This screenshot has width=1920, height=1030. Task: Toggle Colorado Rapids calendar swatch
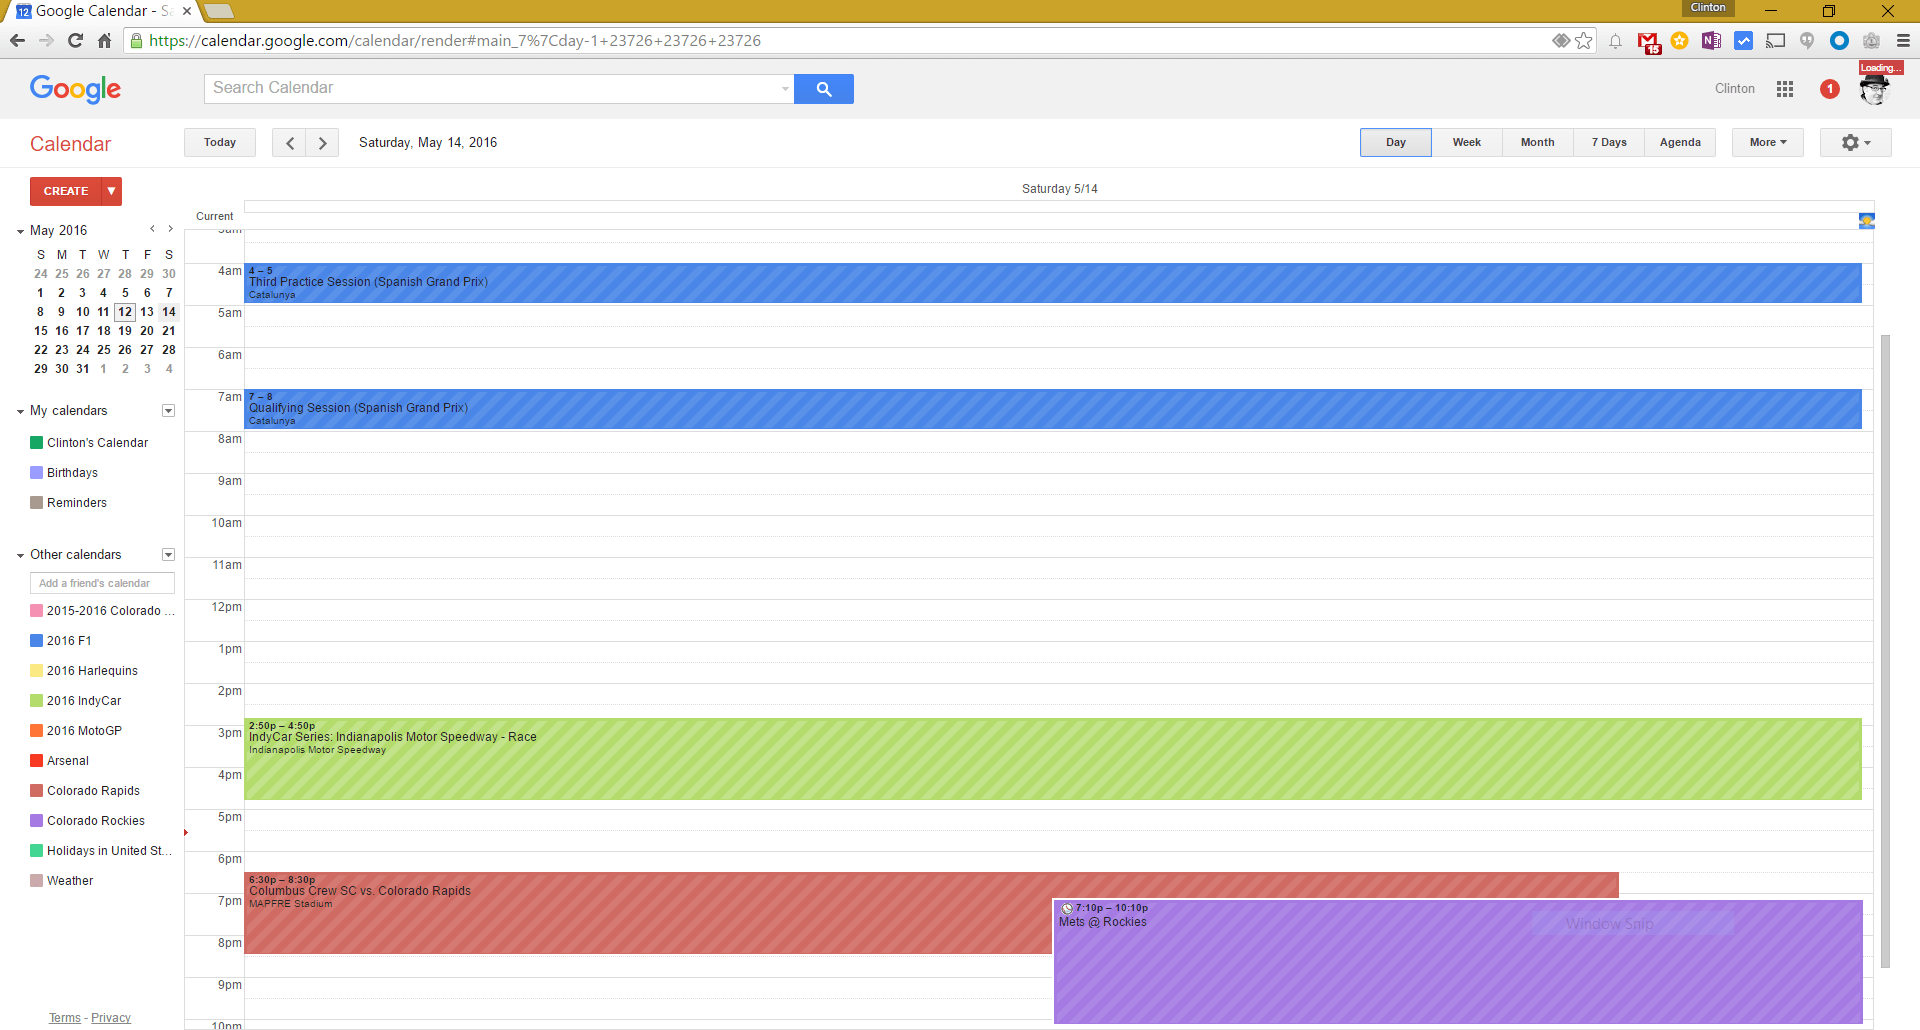pos(36,791)
